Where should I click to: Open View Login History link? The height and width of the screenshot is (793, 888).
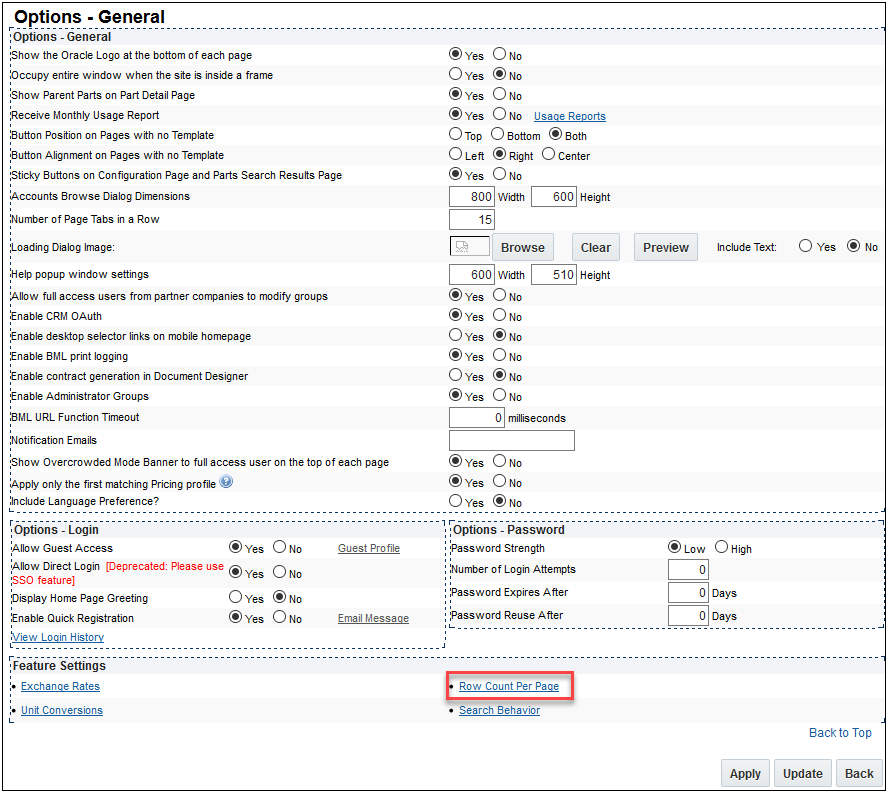click(58, 637)
